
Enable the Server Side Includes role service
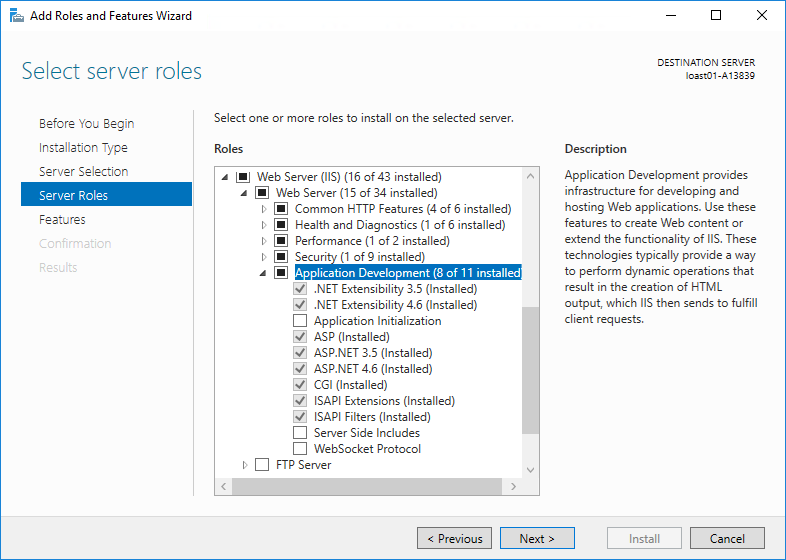[300, 433]
